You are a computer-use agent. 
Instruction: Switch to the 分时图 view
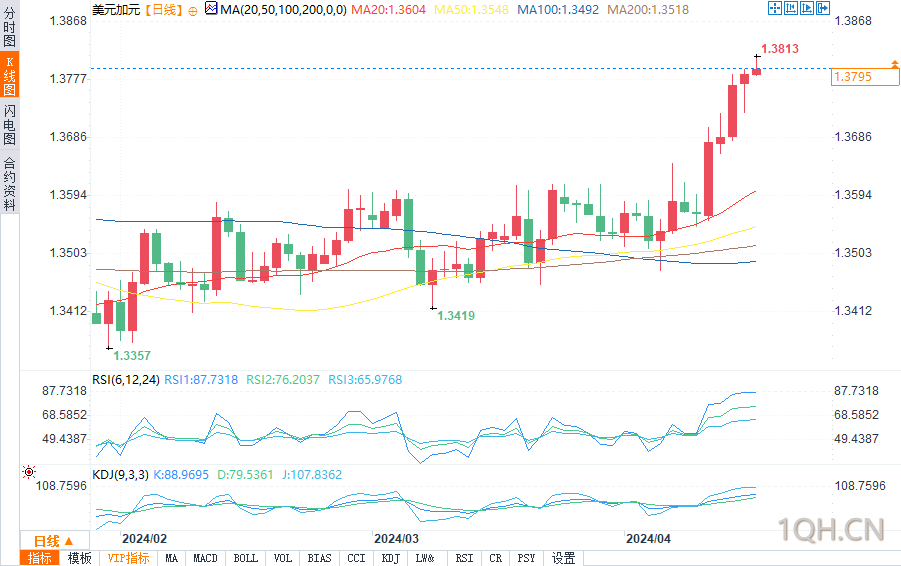9,26
